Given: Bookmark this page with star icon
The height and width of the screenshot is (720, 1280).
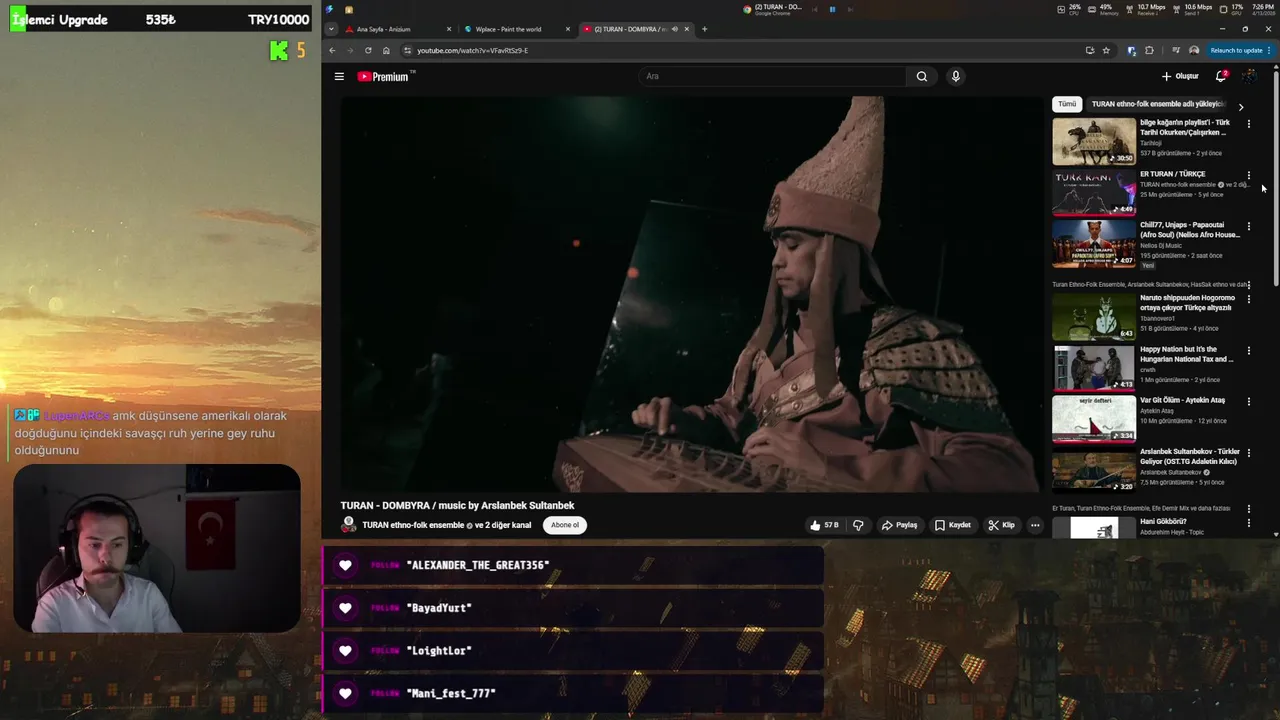Looking at the screenshot, I should point(1106,50).
